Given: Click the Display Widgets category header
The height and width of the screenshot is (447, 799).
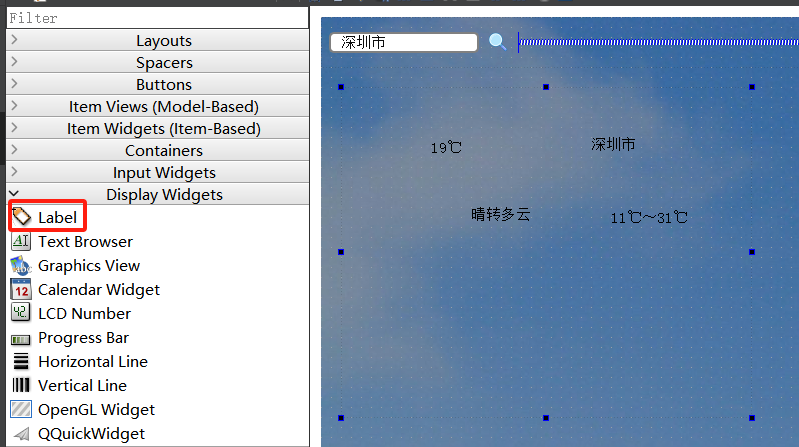Looking at the screenshot, I should (x=157, y=193).
